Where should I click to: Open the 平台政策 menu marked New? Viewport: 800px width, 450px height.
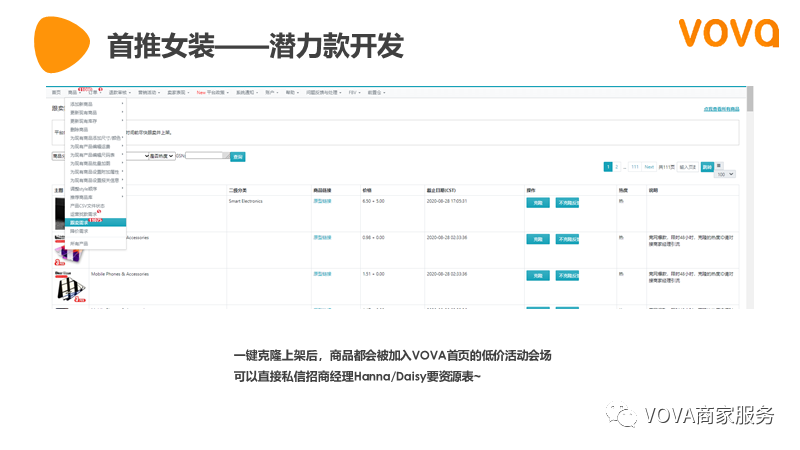tap(212, 92)
